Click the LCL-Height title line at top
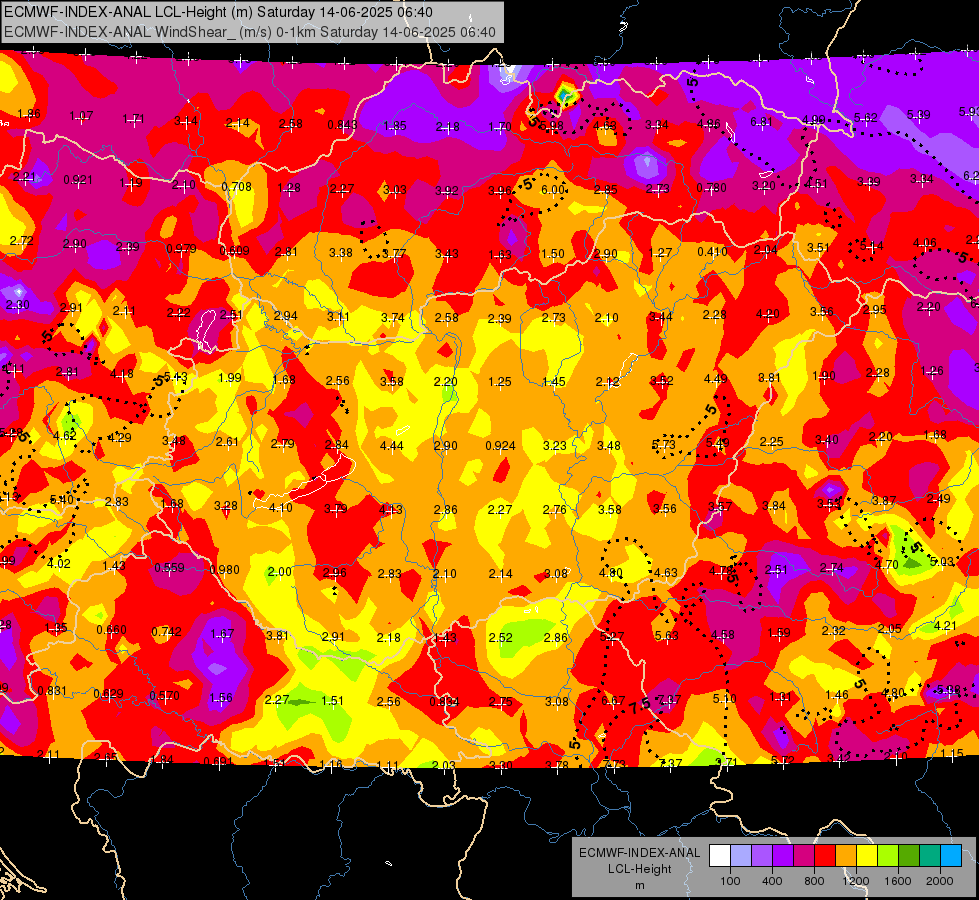 [218, 12]
